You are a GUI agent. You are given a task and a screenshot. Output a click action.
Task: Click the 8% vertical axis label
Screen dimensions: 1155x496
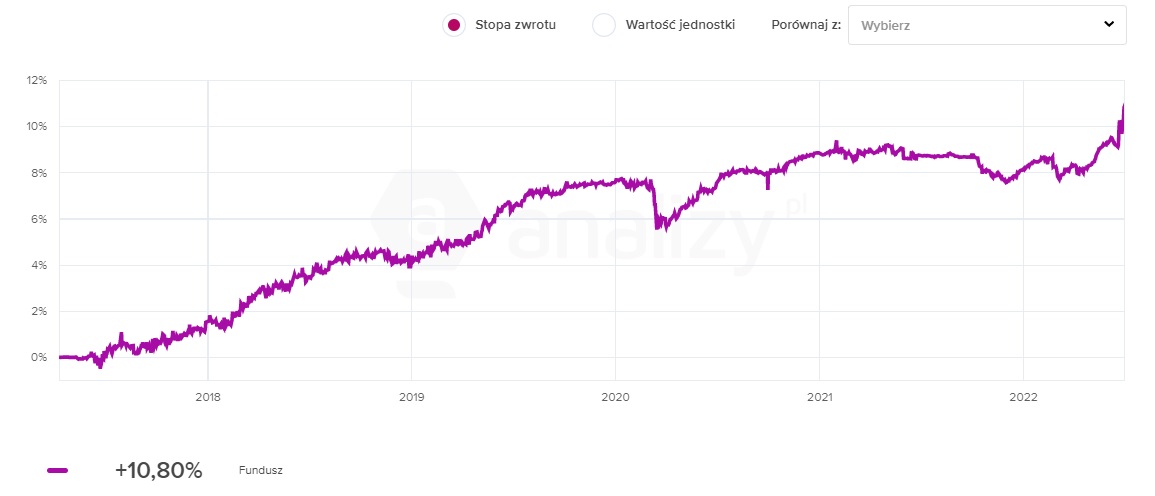[39, 172]
